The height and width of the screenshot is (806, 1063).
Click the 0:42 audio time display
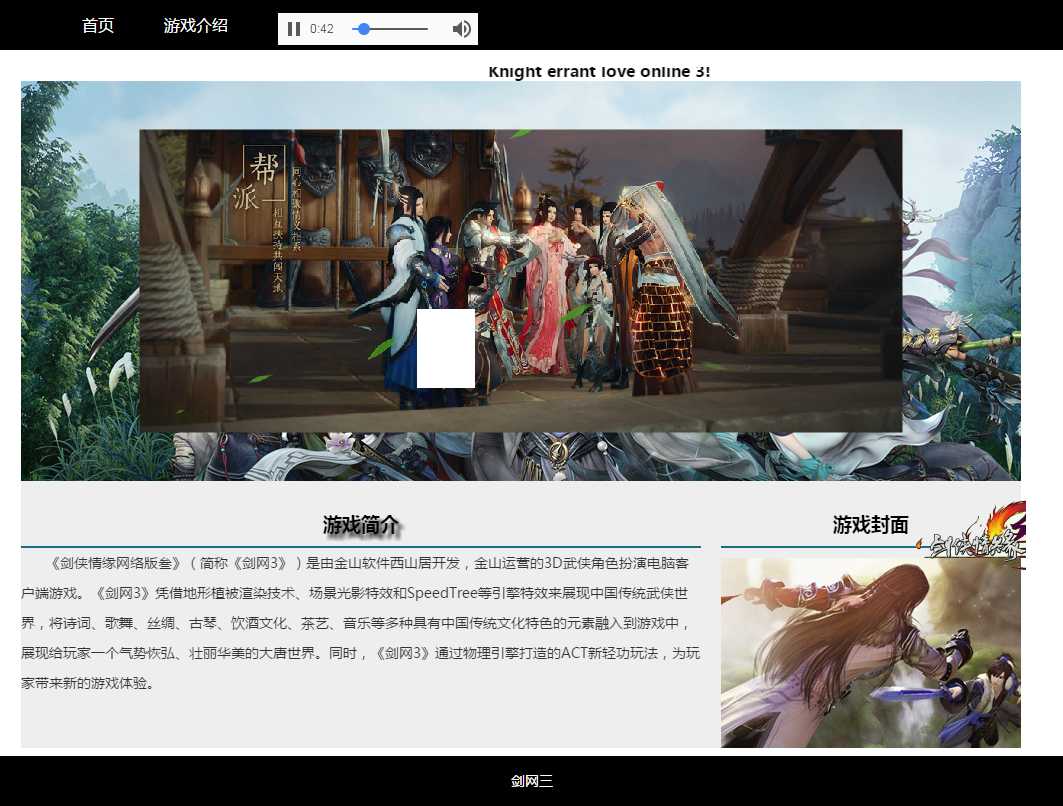(x=322, y=29)
